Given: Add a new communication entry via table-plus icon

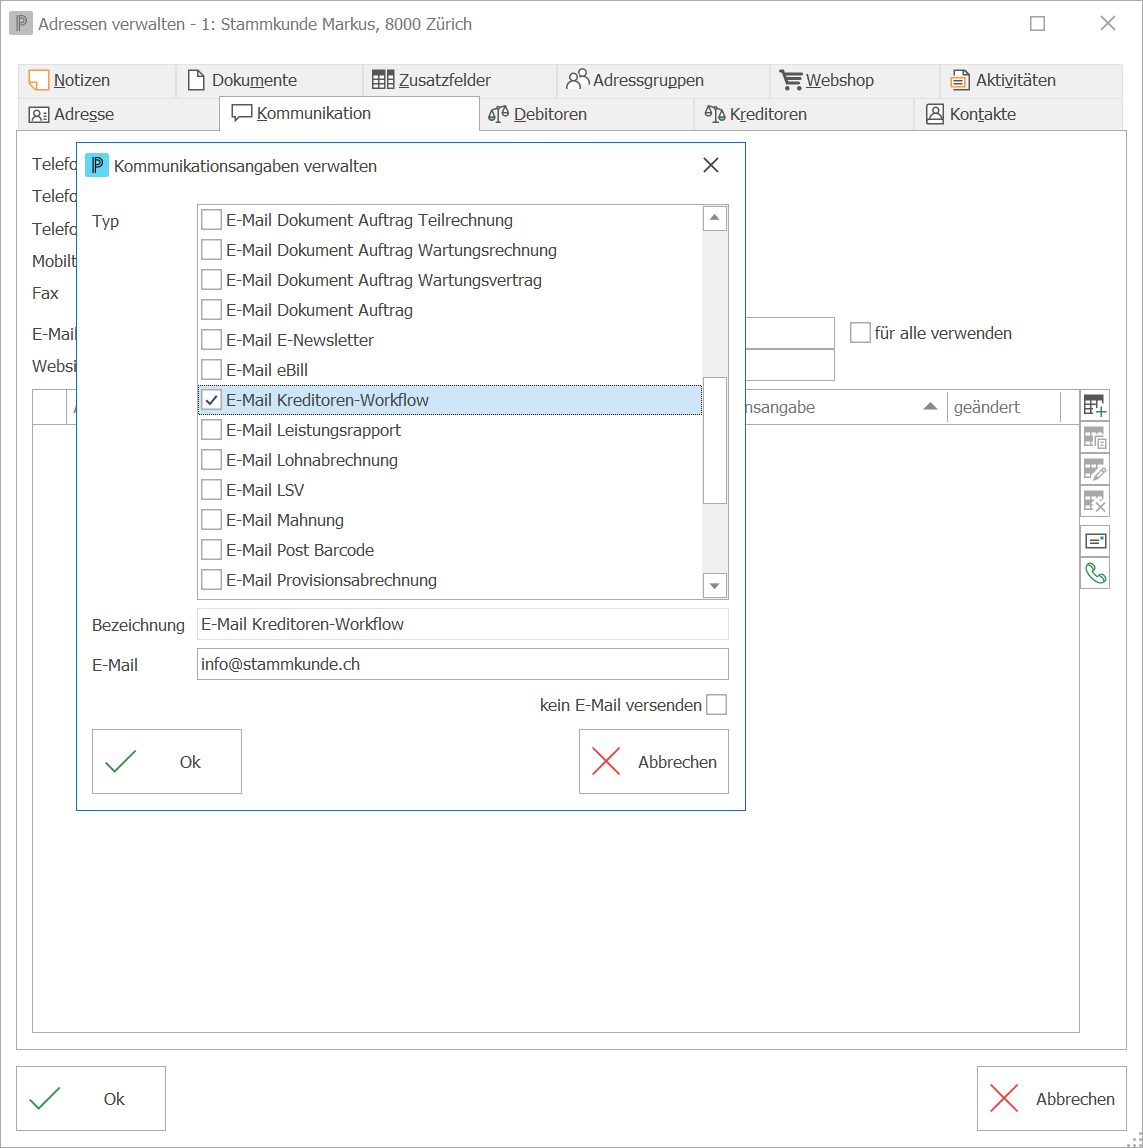Looking at the screenshot, I should tap(1095, 406).
